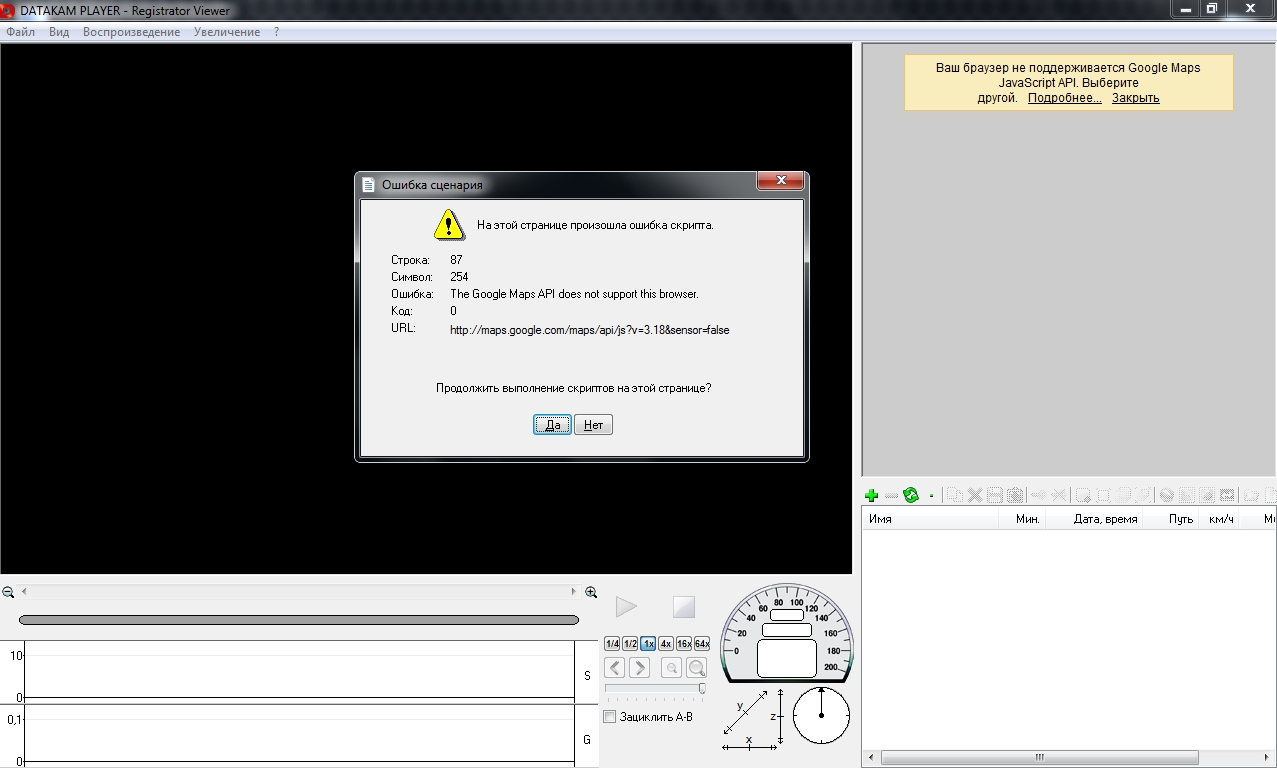Click the previous frame left arrow button
1277x768 pixels.
[615, 668]
